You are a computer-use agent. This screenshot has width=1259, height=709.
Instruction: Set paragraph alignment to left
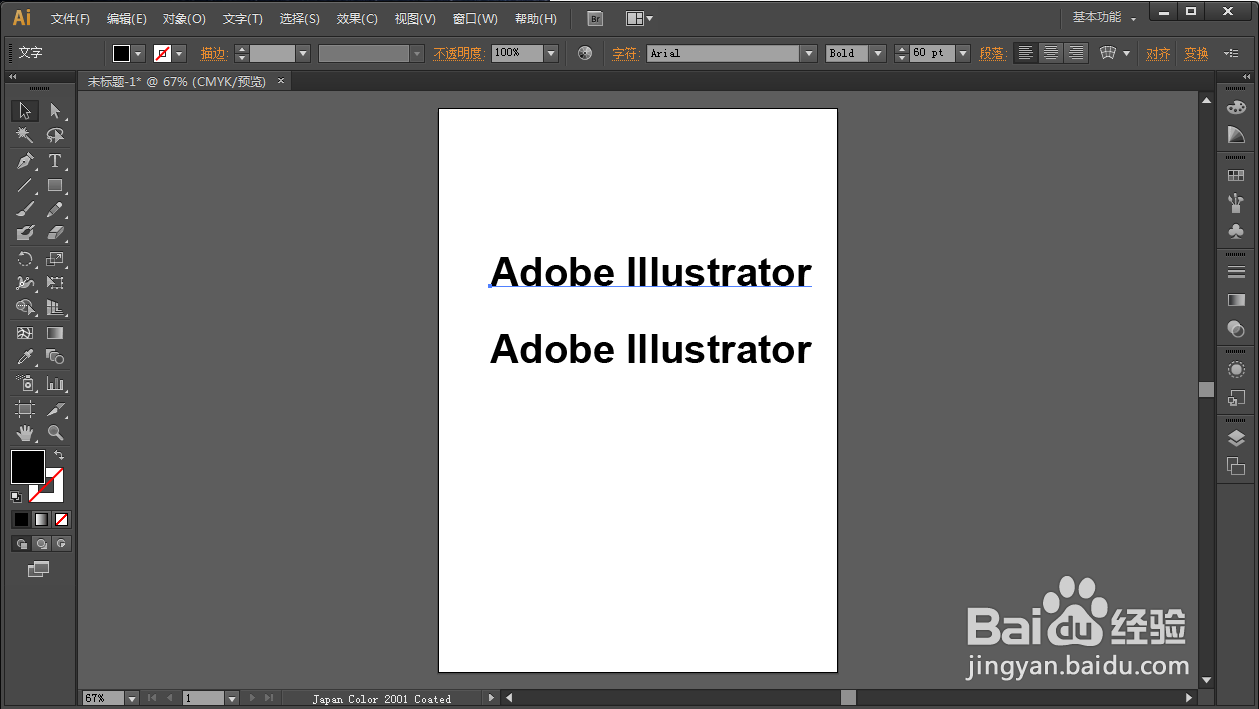(1026, 53)
